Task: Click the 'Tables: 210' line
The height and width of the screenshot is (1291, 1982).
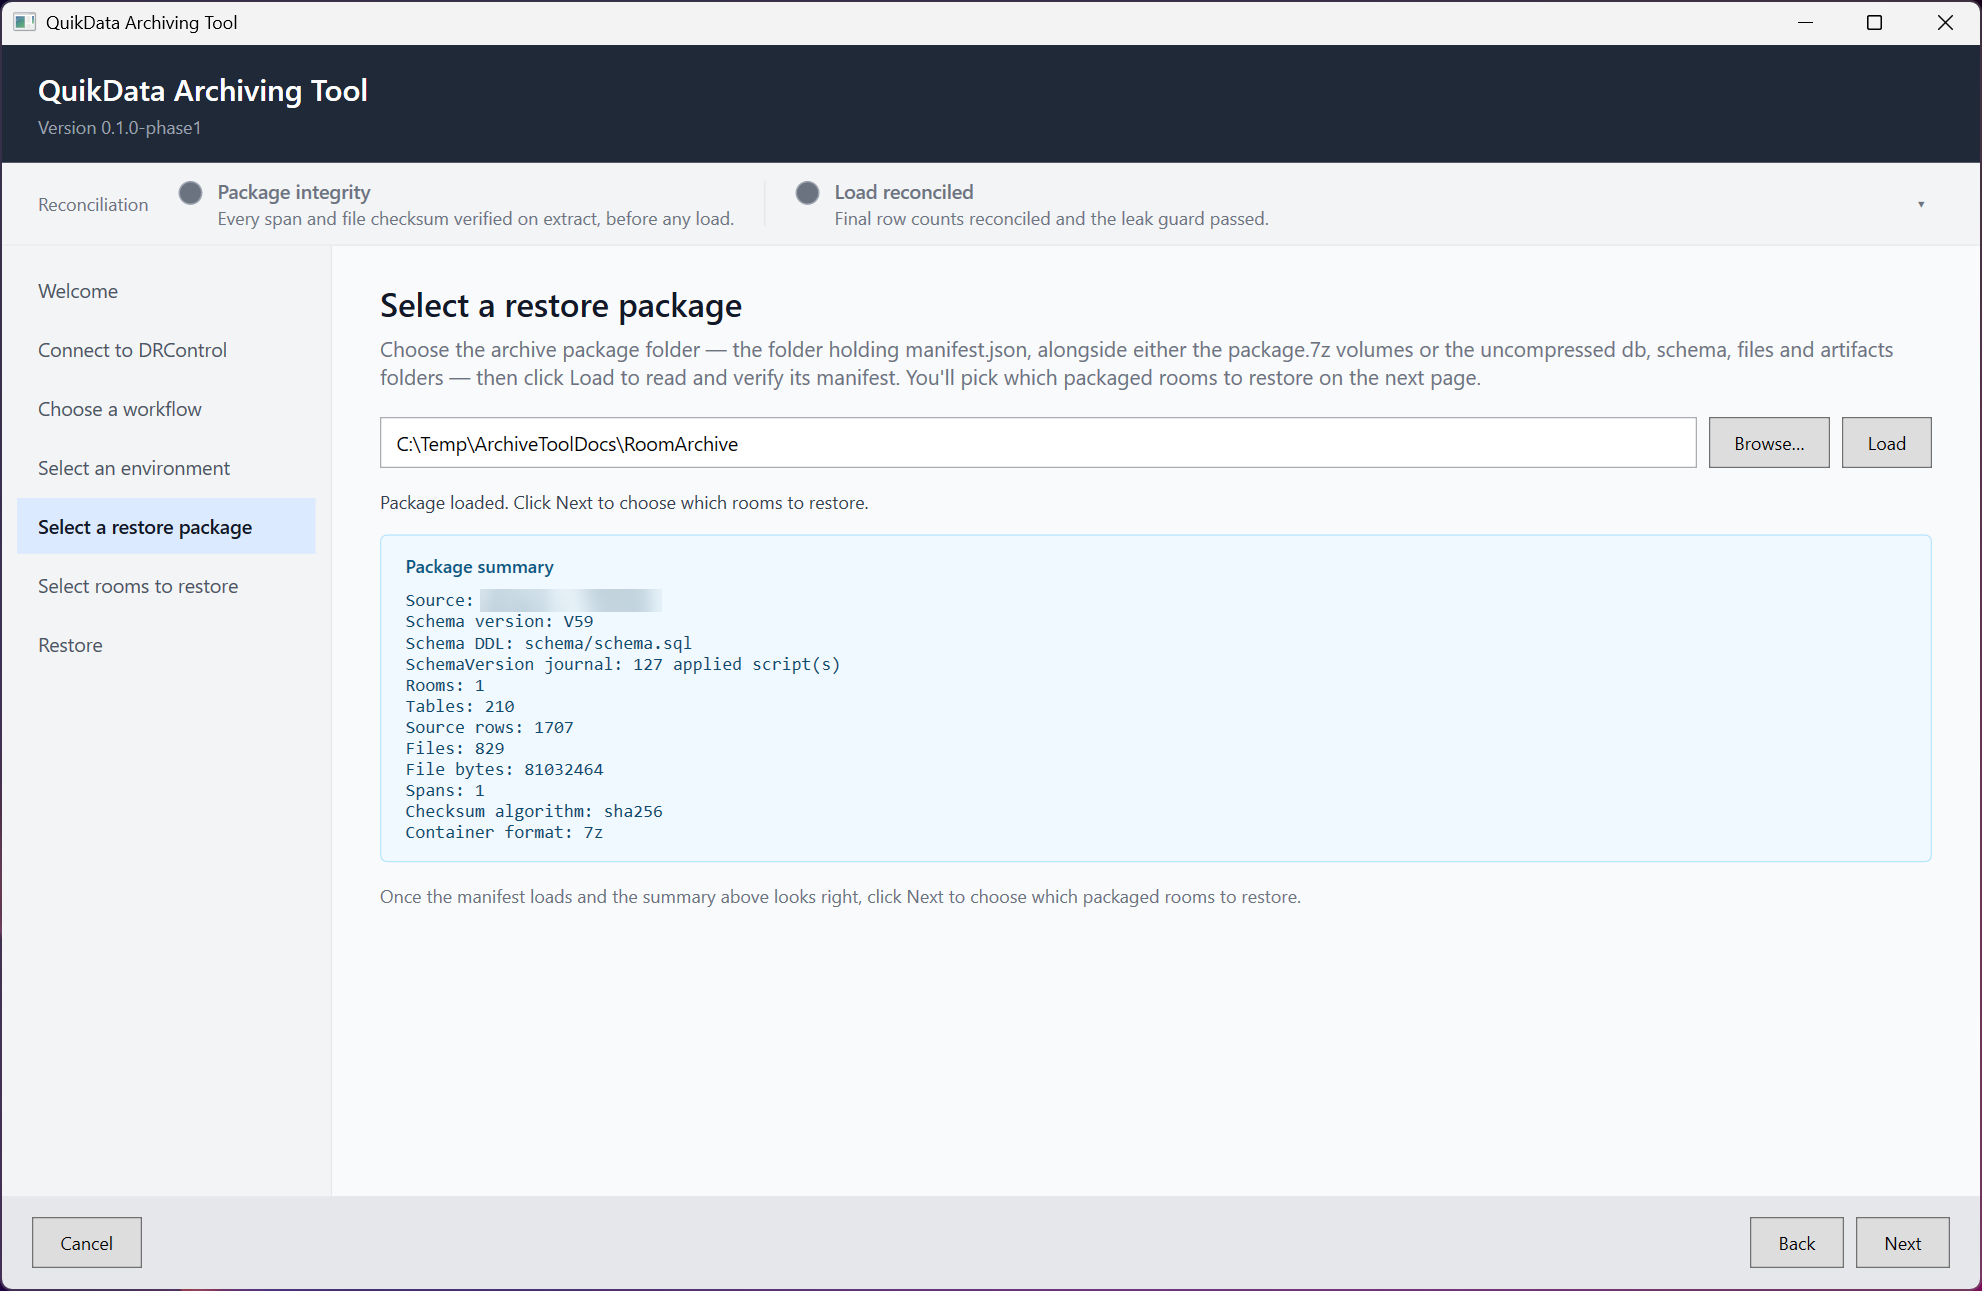Action: [460, 706]
